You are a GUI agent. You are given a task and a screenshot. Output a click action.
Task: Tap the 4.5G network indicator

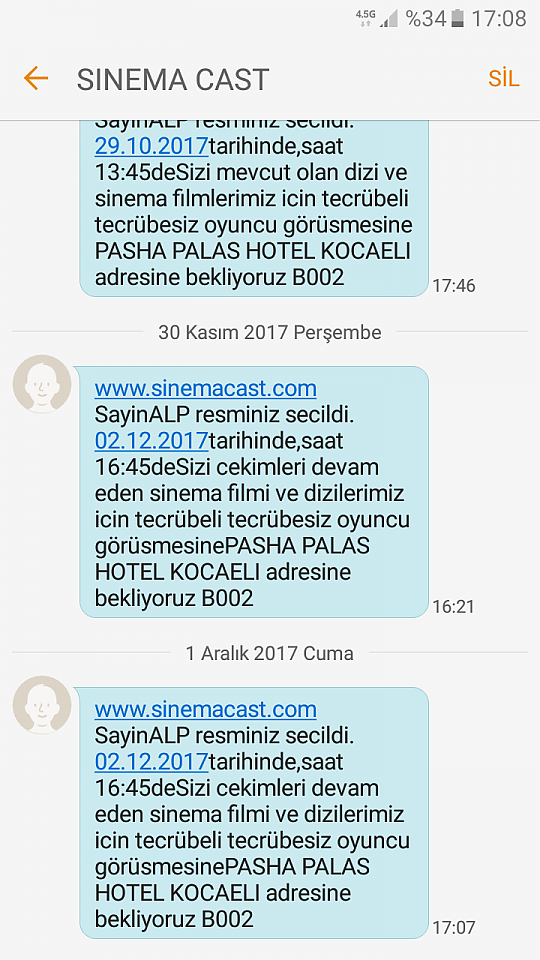click(365, 18)
